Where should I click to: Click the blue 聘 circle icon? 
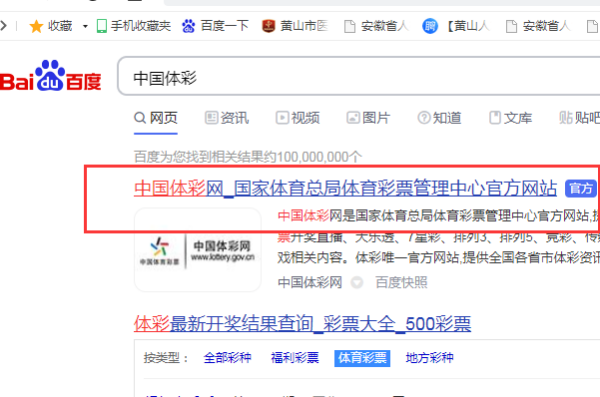[430, 26]
